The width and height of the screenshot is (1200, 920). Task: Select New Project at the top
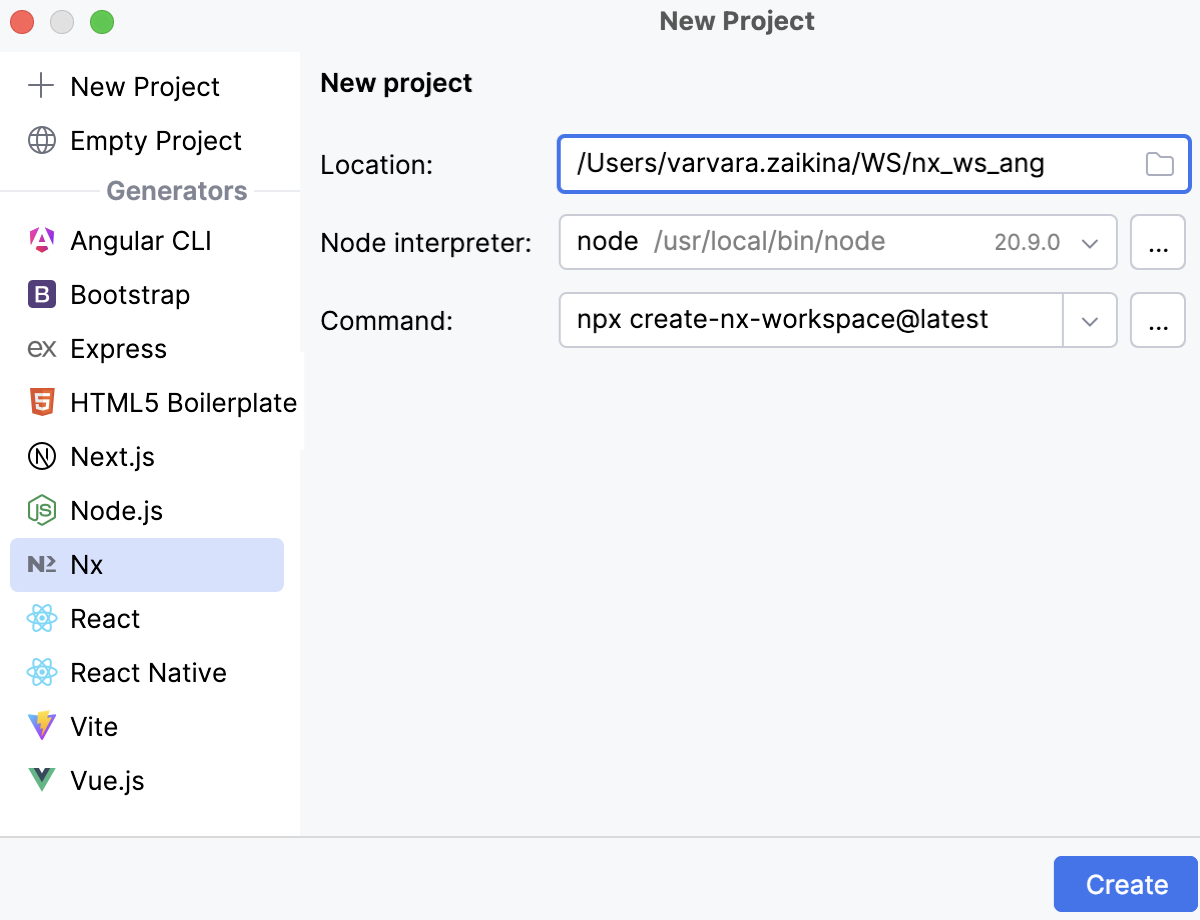coord(145,87)
